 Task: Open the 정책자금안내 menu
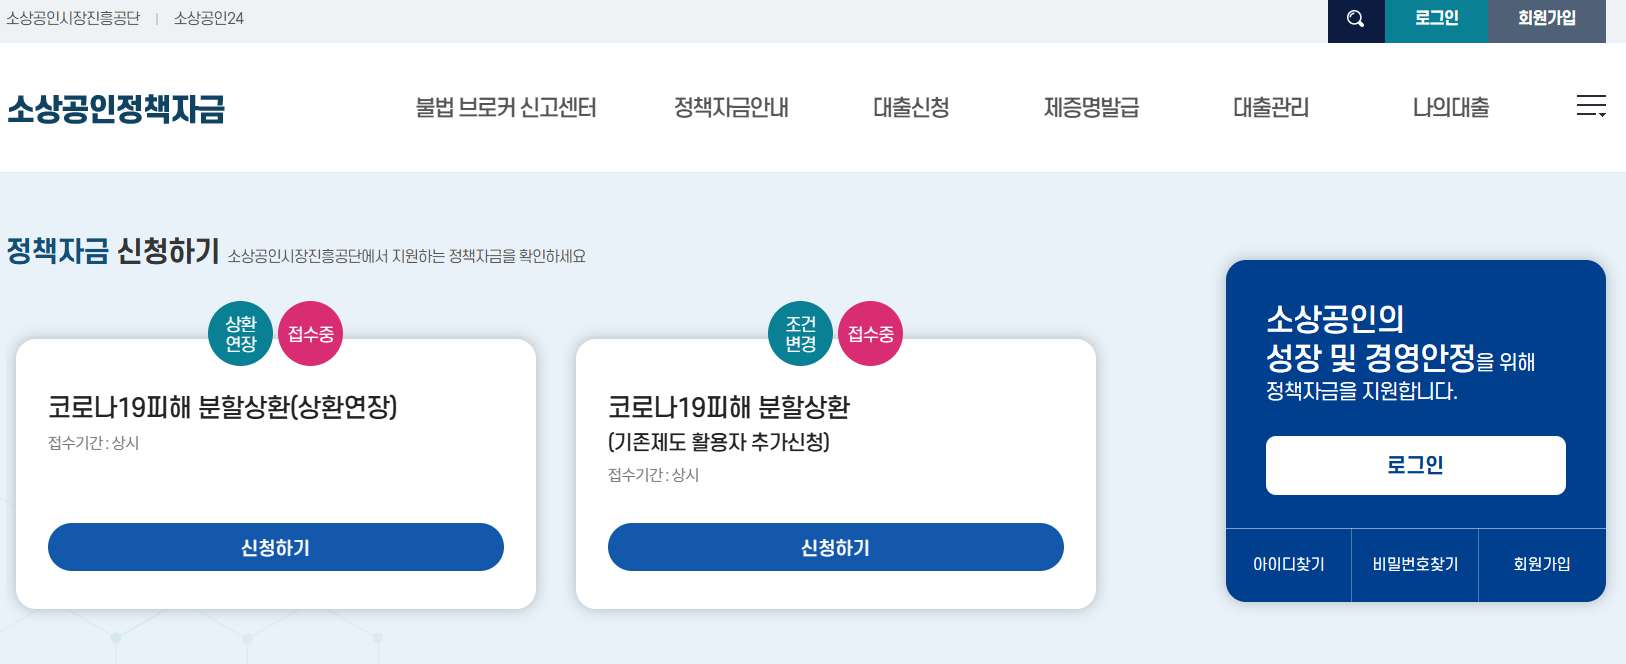tap(731, 108)
